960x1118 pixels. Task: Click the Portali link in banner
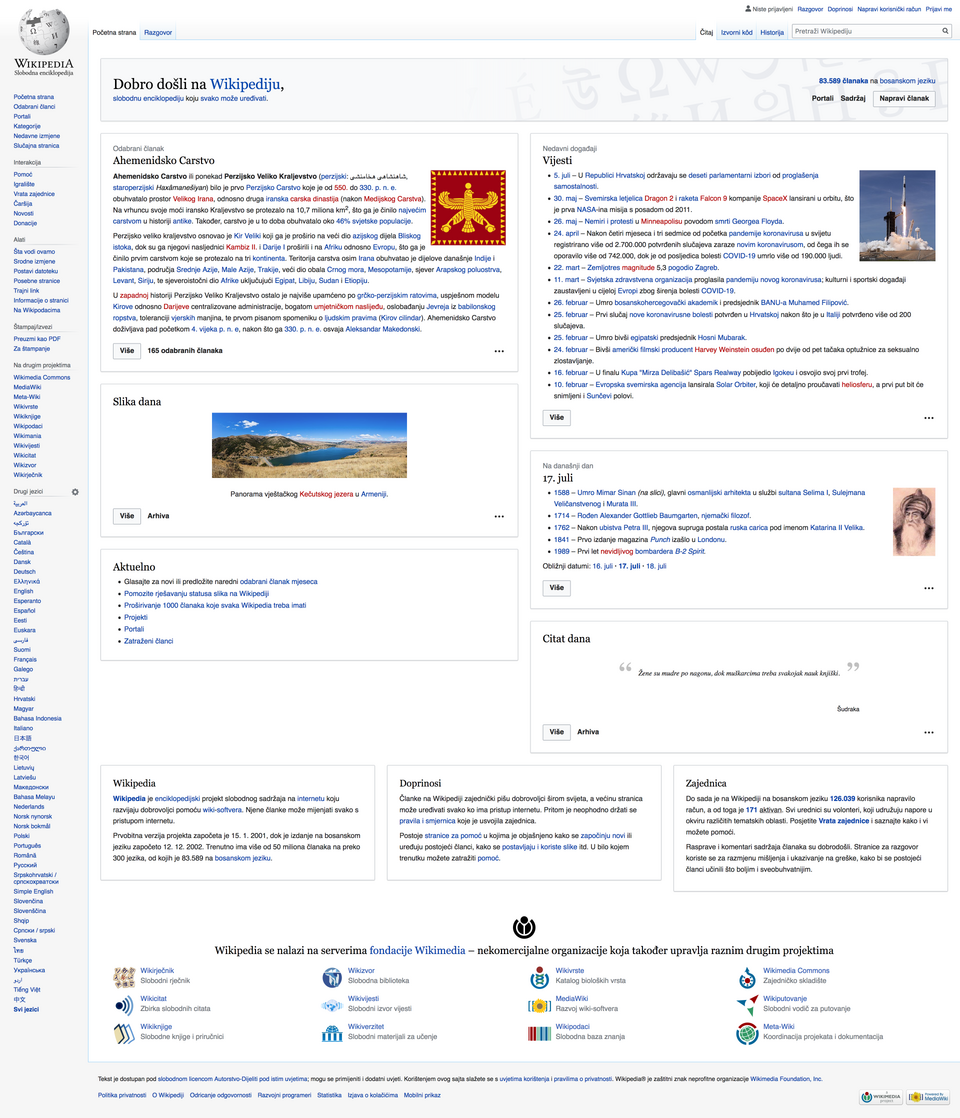click(822, 98)
